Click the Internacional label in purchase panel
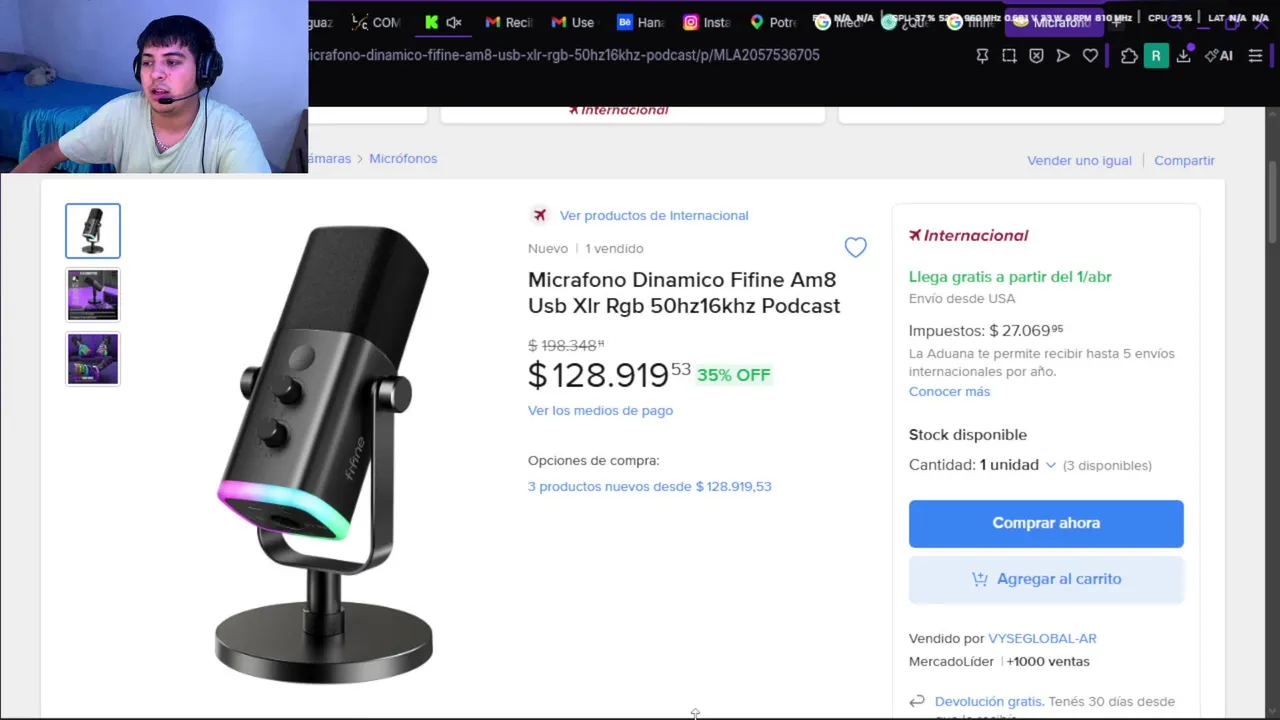 968,235
